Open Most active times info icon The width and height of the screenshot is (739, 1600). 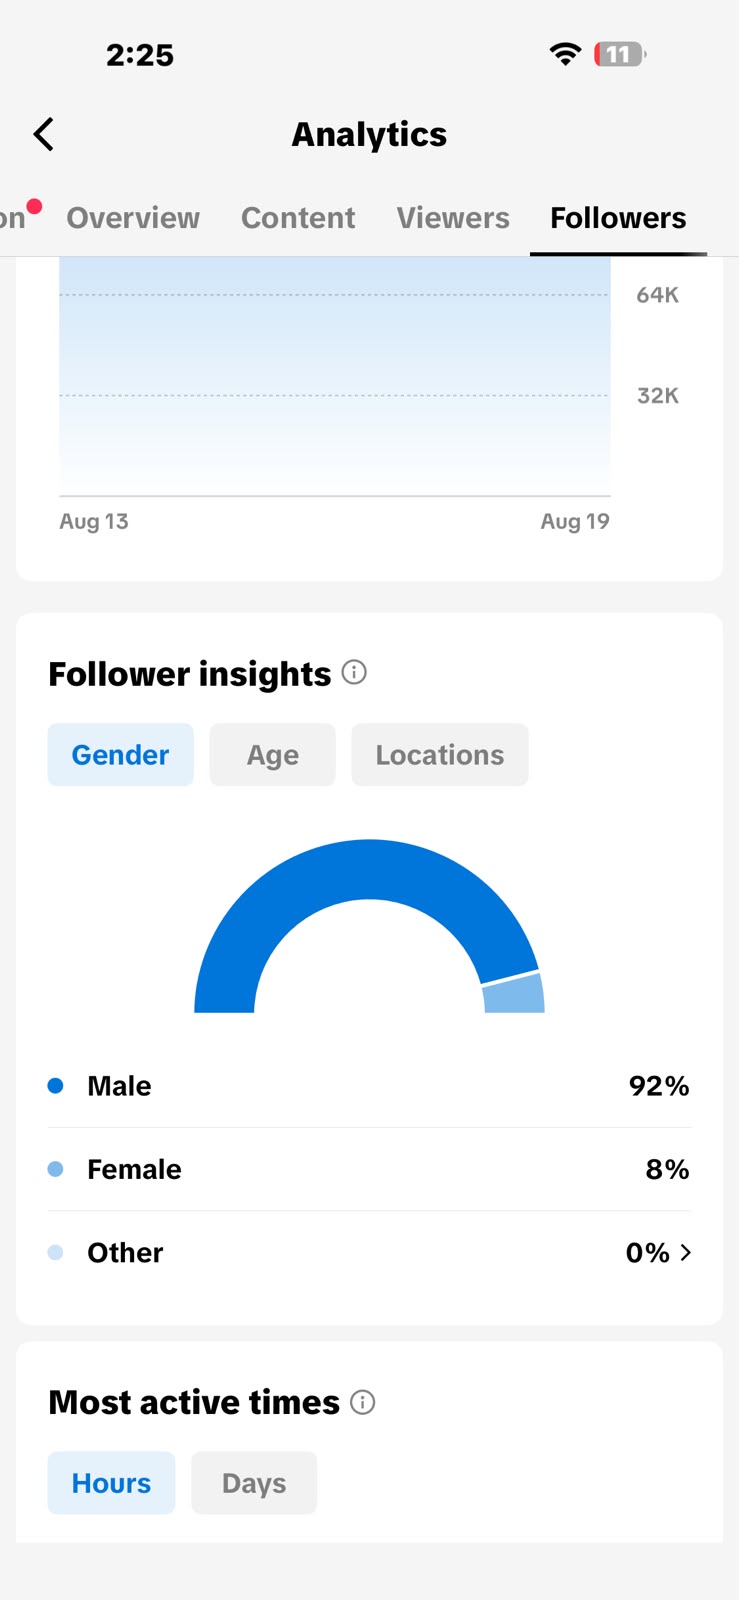363,1402
